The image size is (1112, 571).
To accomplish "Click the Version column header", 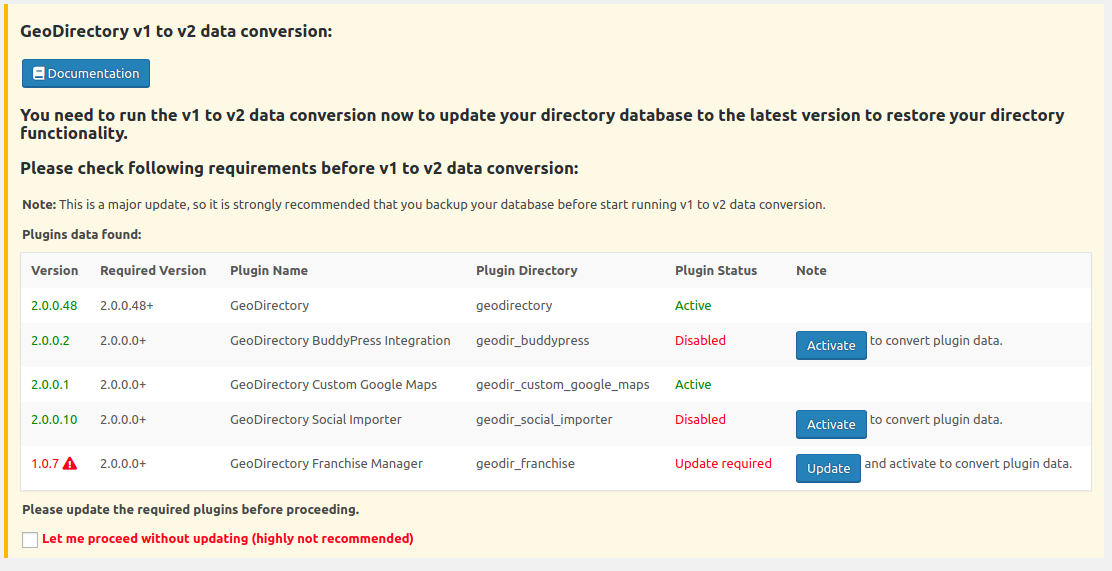I will pyautogui.click(x=55, y=270).
